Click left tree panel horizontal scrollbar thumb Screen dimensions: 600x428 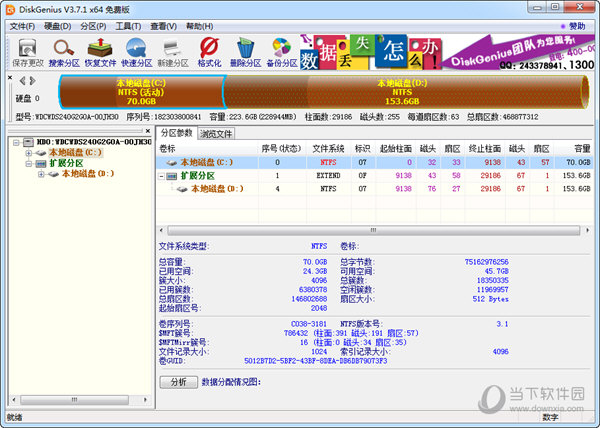pyautogui.click(x=74, y=400)
